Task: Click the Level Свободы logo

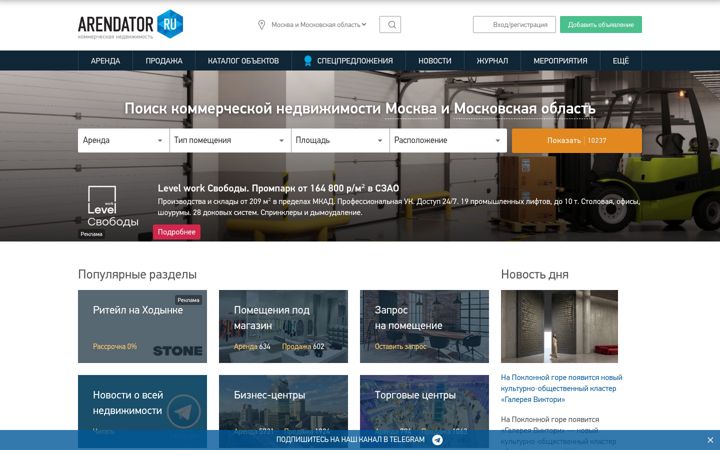Action: point(112,207)
